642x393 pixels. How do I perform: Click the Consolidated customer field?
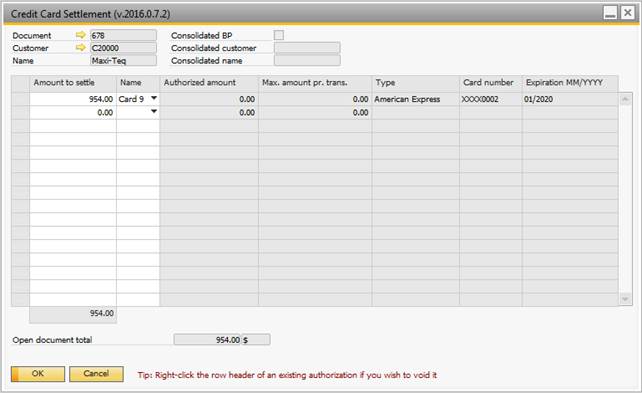coord(307,48)
